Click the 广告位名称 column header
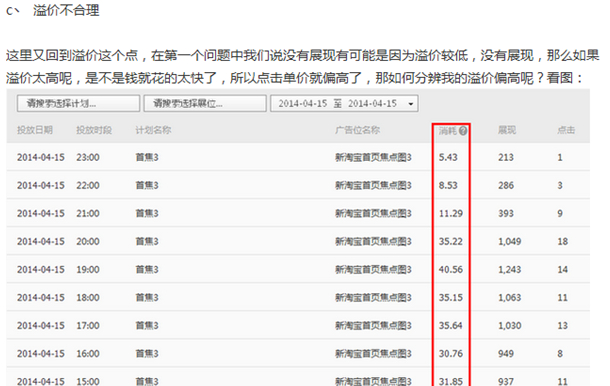 [x=358, y=130]
